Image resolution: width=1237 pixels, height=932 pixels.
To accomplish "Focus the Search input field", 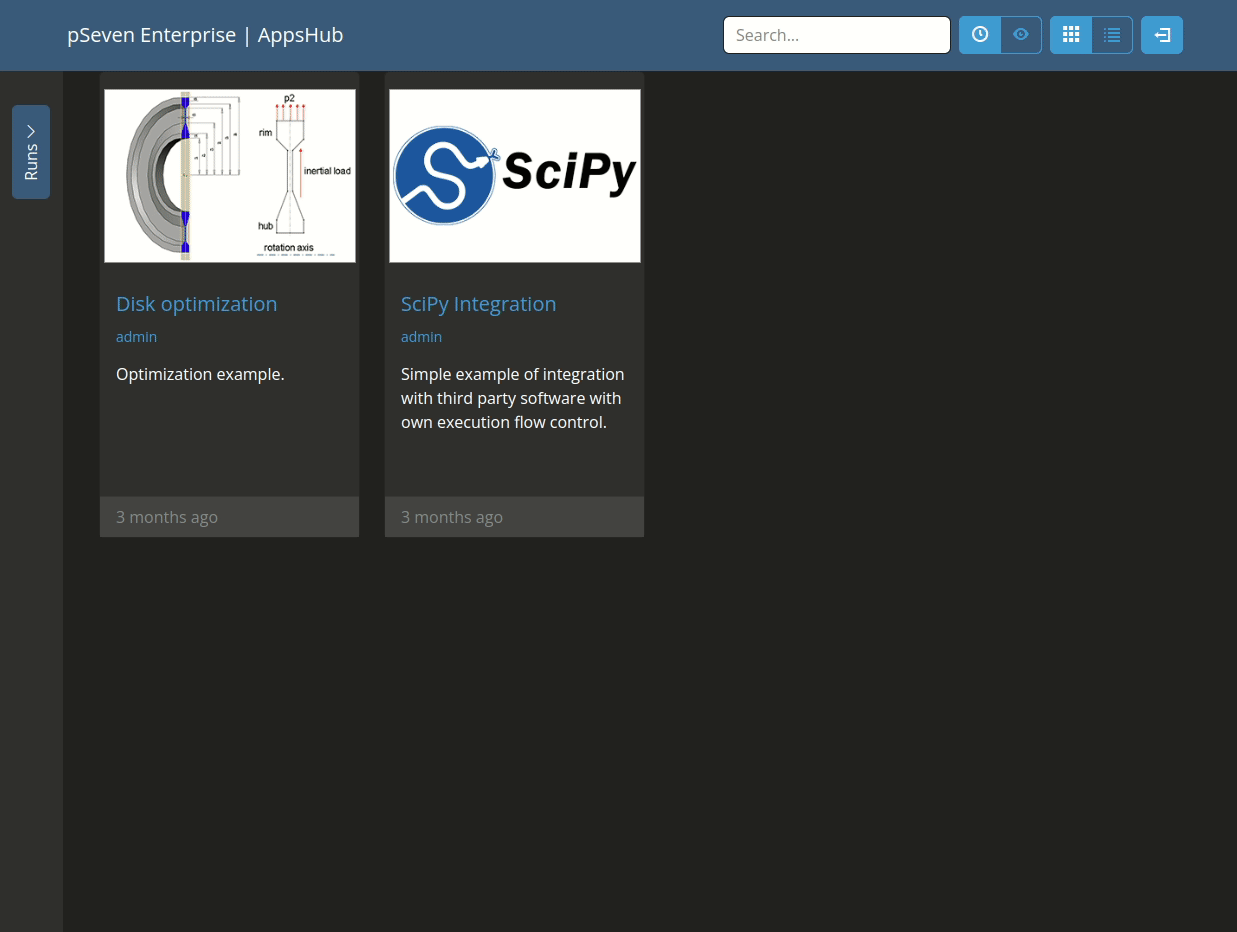I will tap(836, 35).
